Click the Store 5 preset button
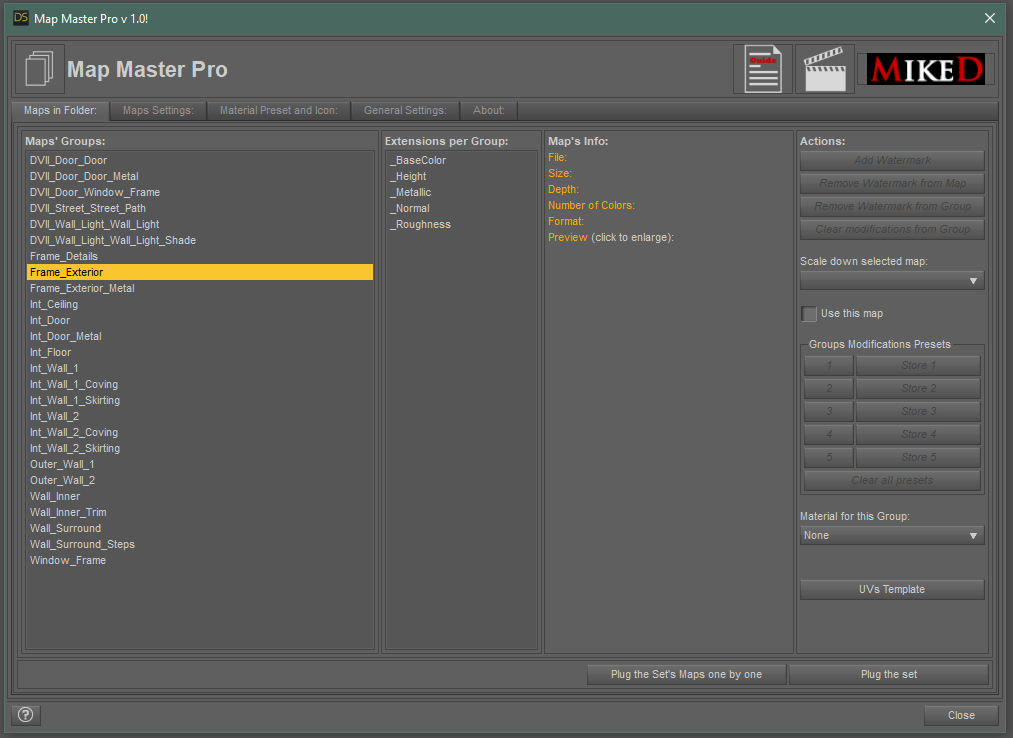The height and width of the screenshot is (738, 1013). (918, 458)
